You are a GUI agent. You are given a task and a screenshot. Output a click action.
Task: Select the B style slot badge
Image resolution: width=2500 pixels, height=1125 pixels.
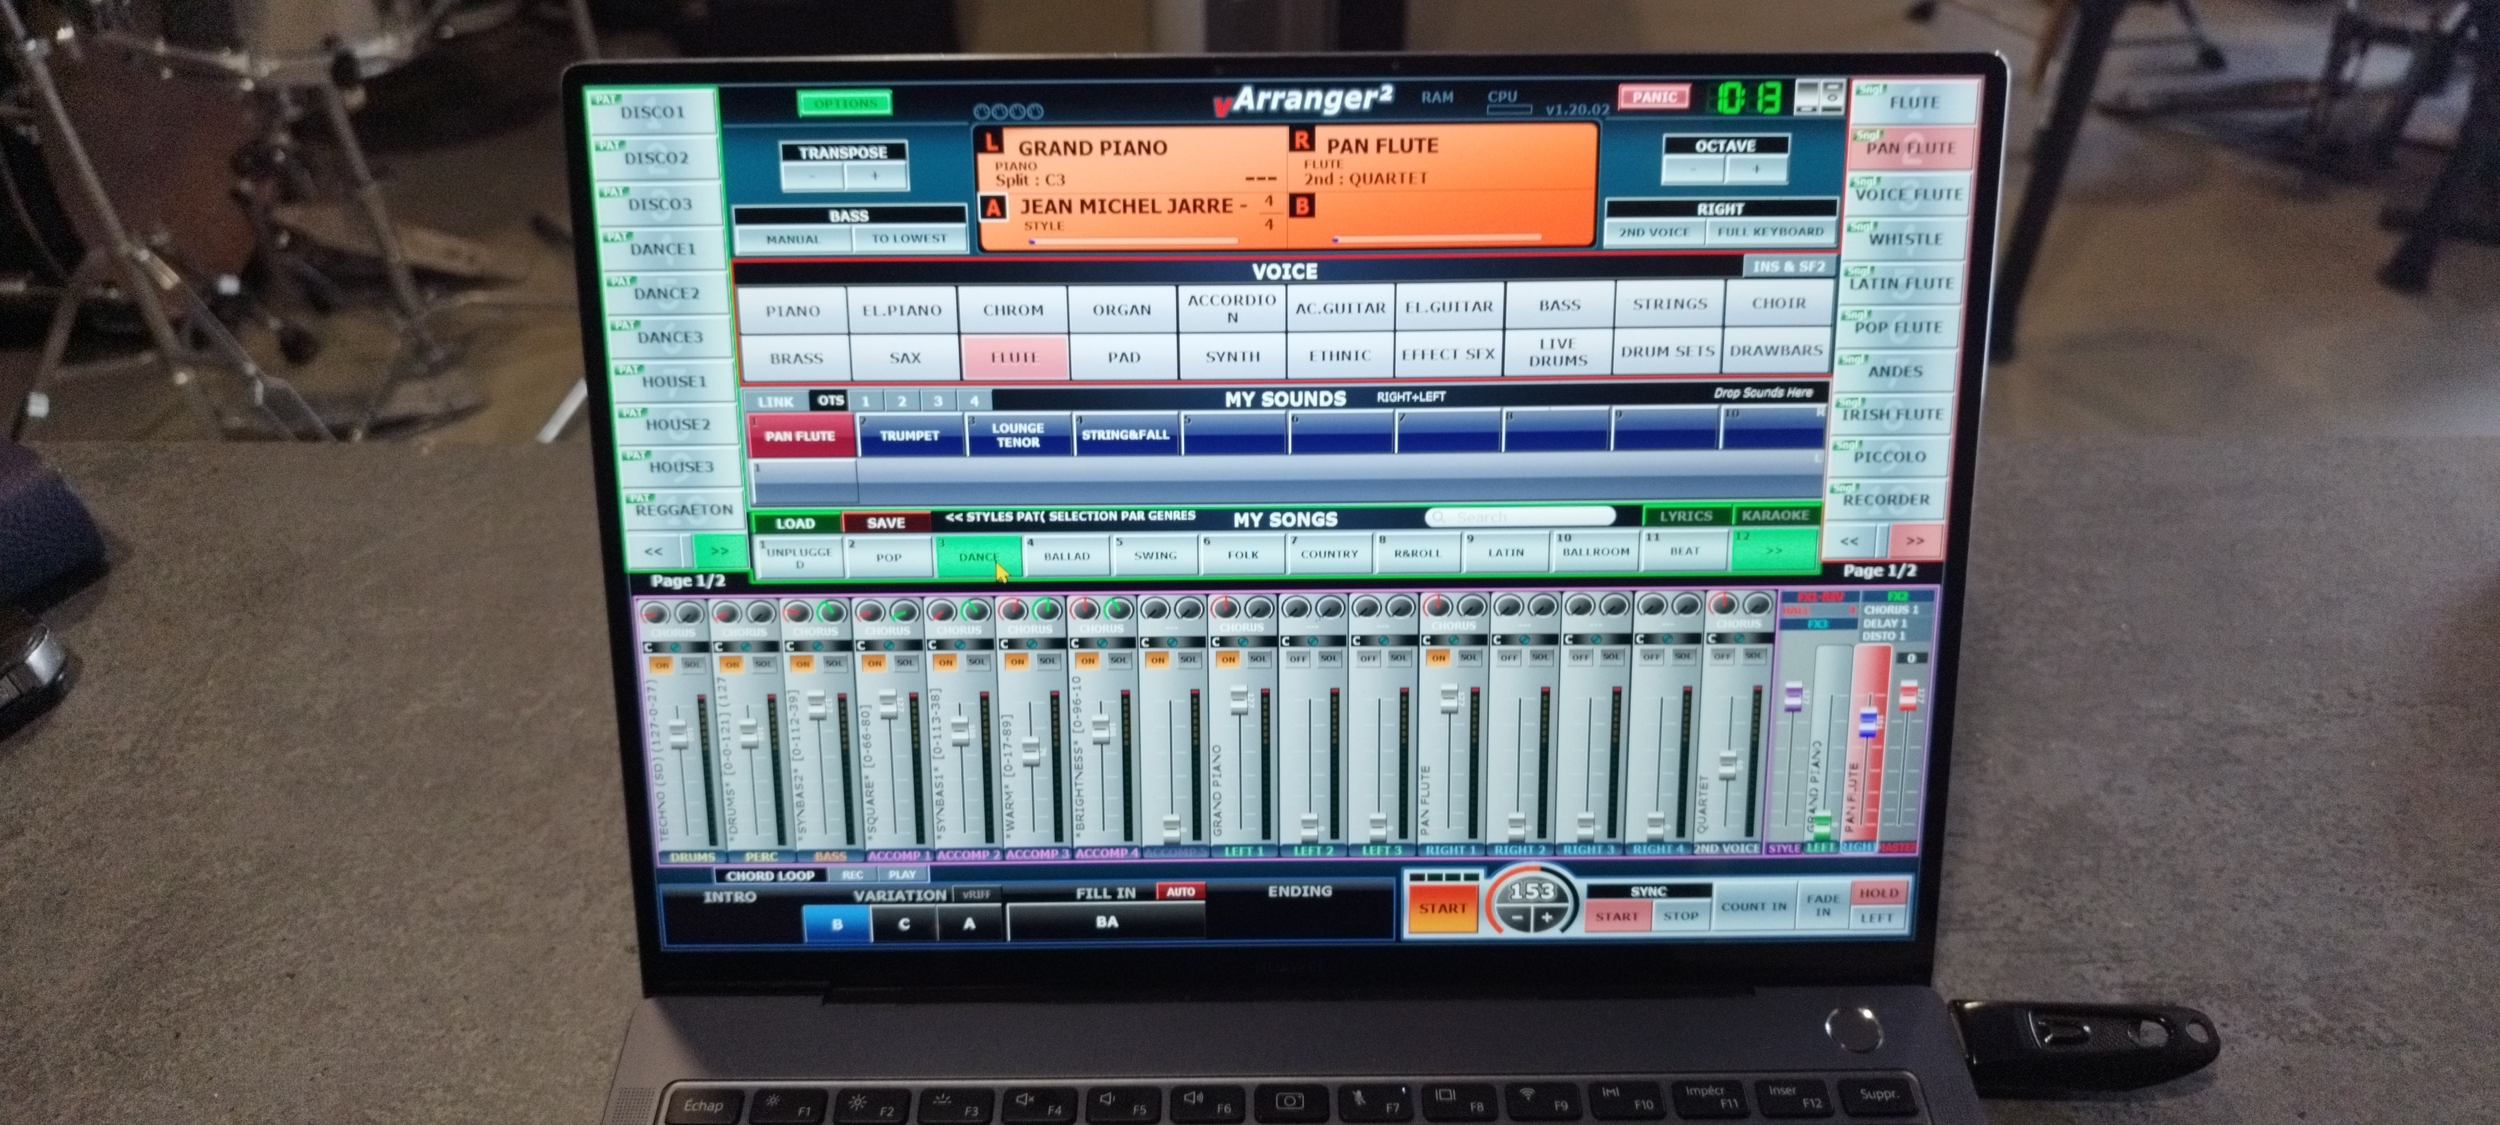click(x=1303, y=206)
